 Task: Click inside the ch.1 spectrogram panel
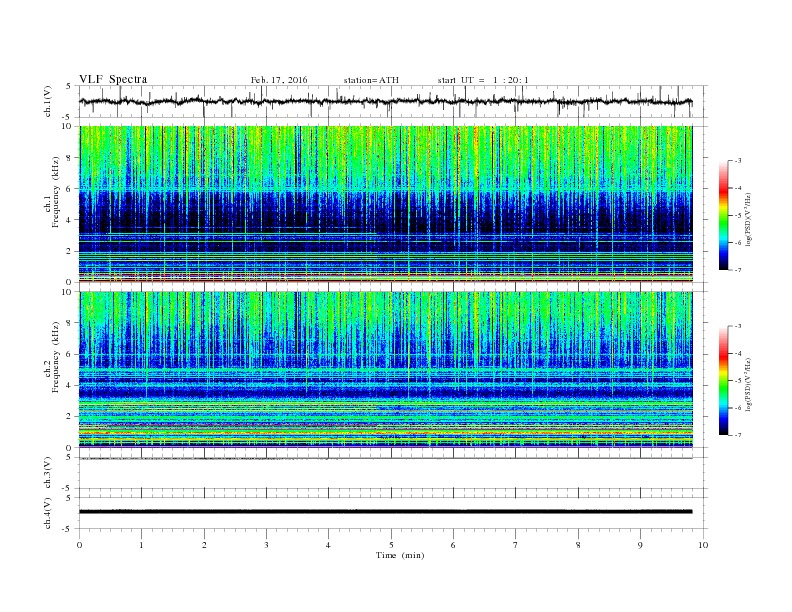(x=386, y=204)
